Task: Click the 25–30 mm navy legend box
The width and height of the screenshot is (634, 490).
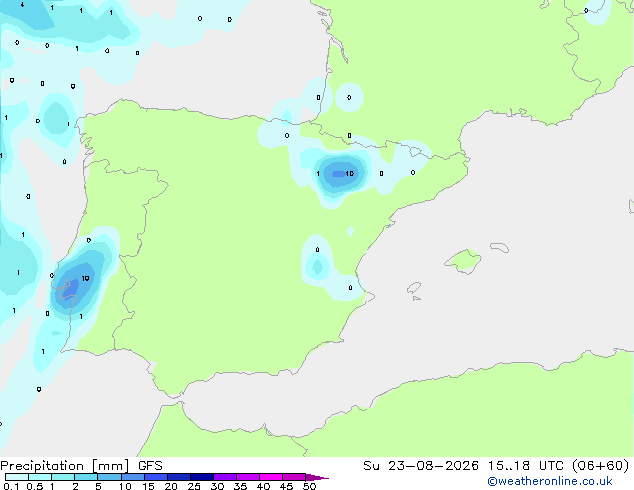Action: click(x=202, y=477)
